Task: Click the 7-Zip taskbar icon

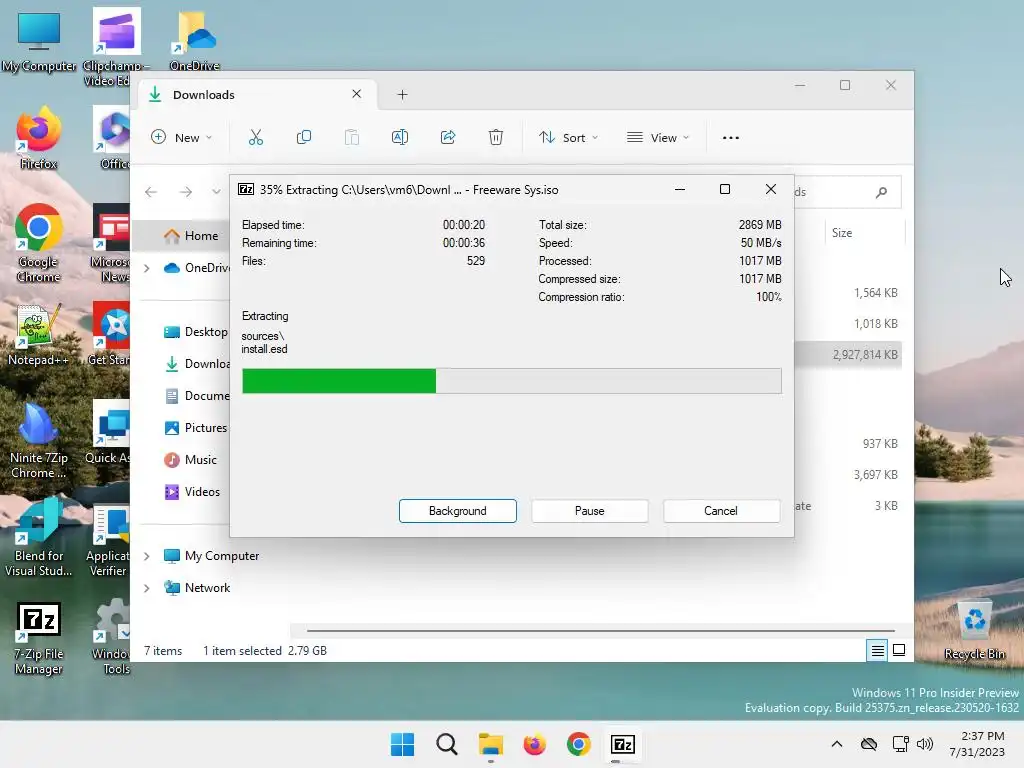Action: [622, 744]
